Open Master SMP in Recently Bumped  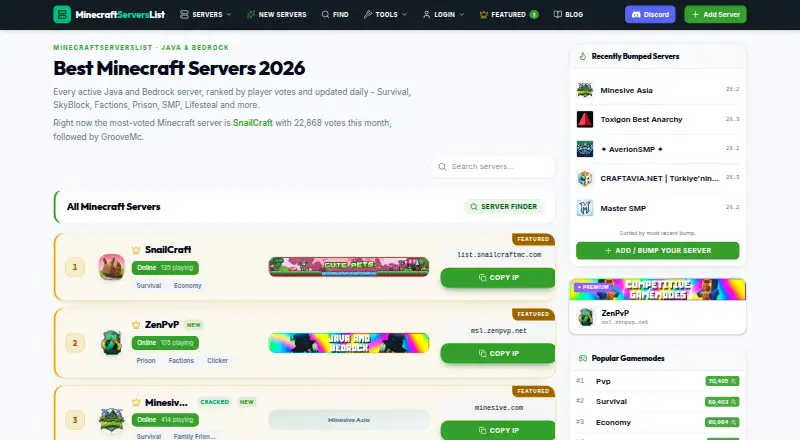623,208
